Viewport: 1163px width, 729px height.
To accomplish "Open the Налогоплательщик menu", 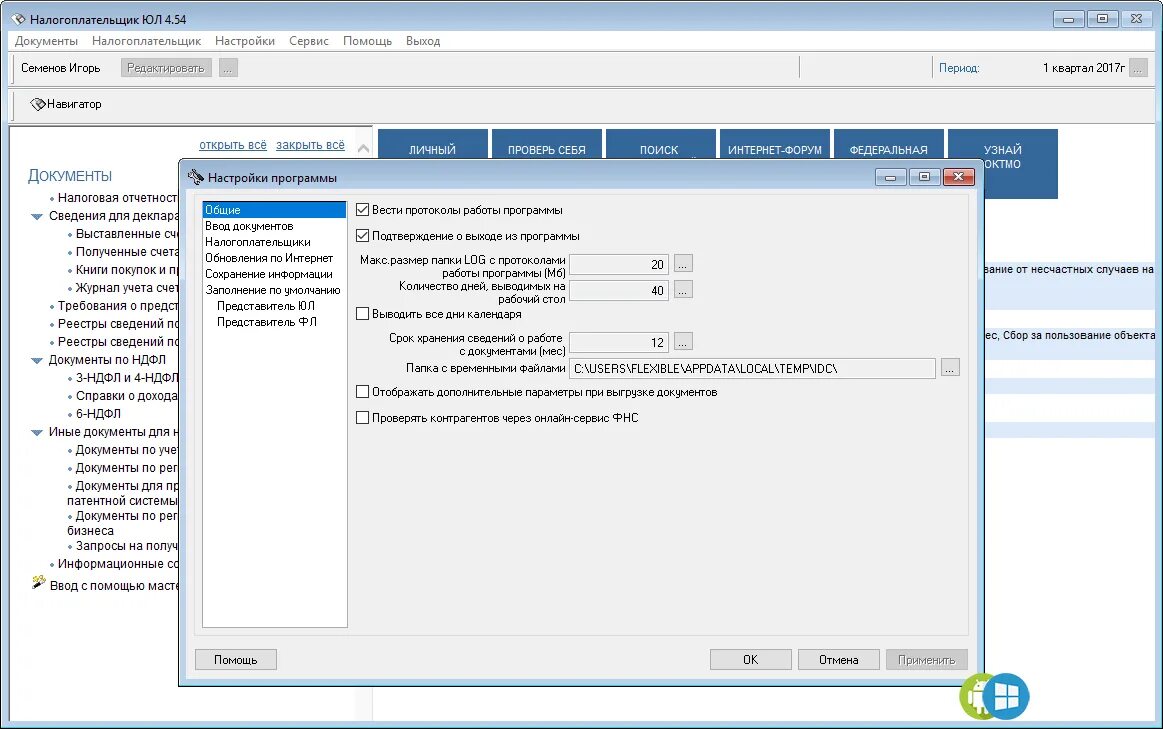I will tap(146, 41).
